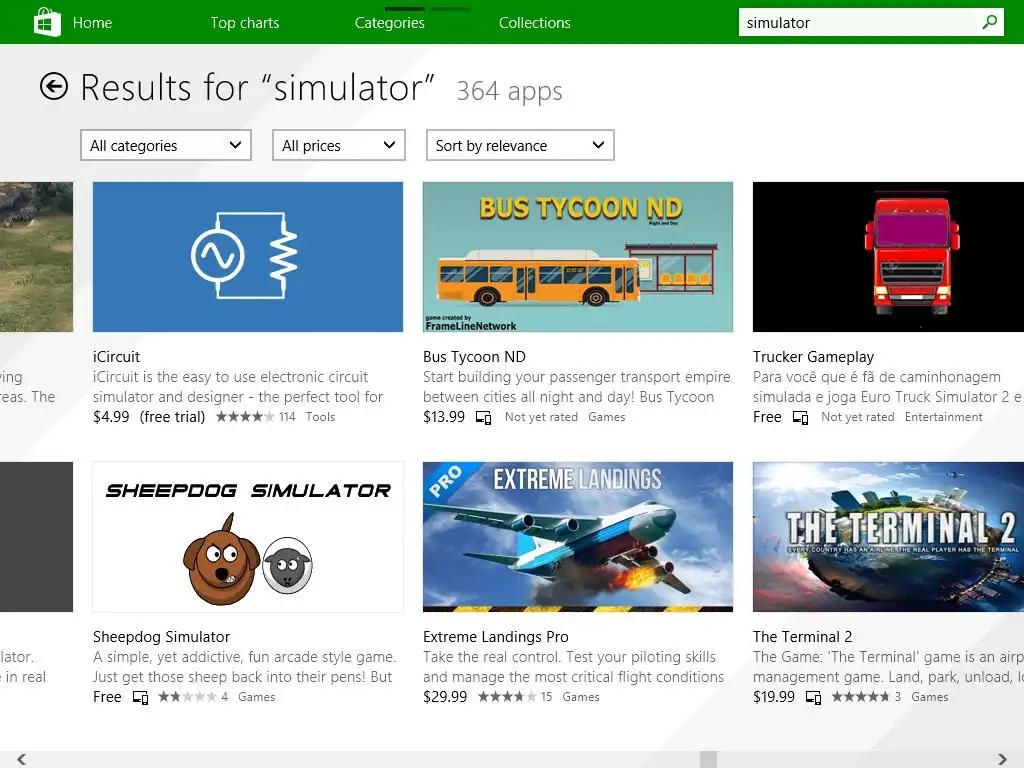Click The Terminal 2's star rating
This screenshot has width=1024, height=768.
tap(861, 697)
